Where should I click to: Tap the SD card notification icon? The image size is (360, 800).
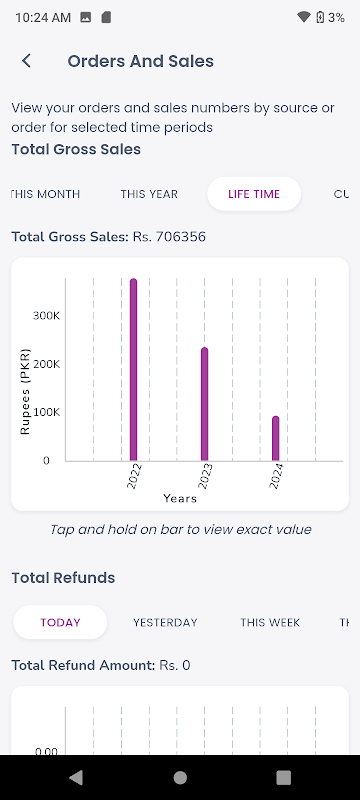tap(106, 17)
